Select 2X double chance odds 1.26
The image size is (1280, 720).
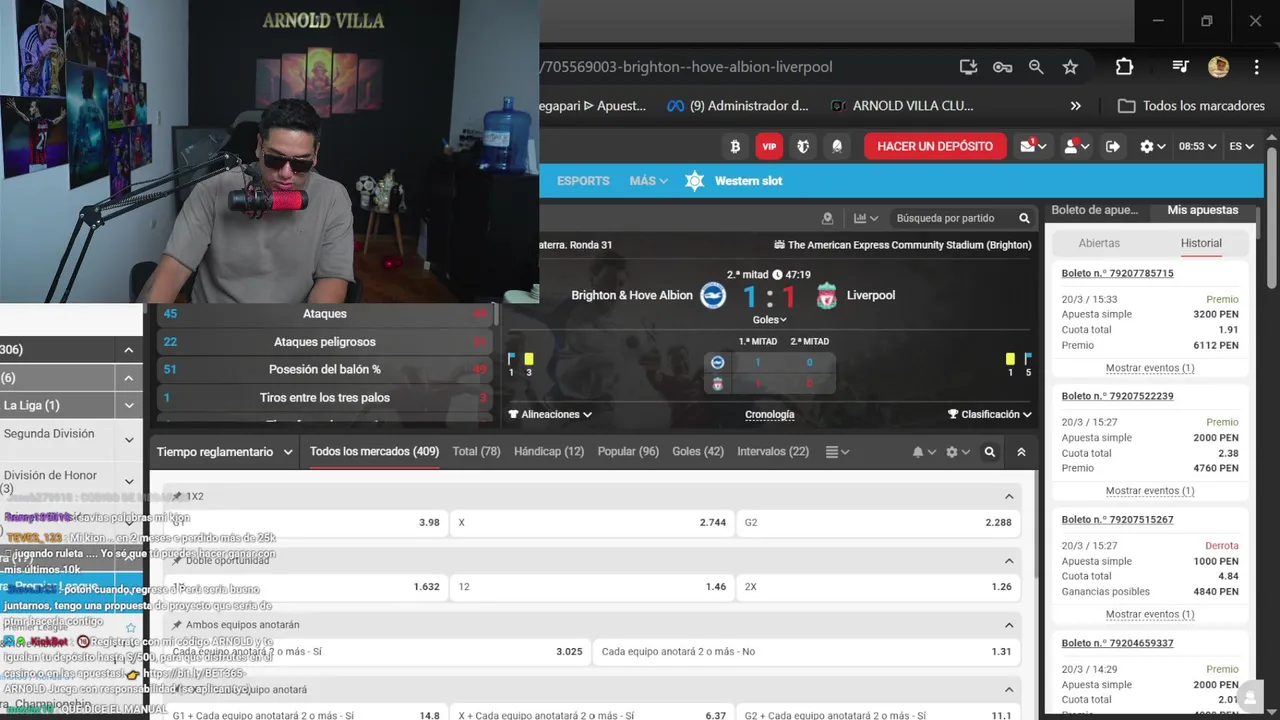tap(879, 587)
